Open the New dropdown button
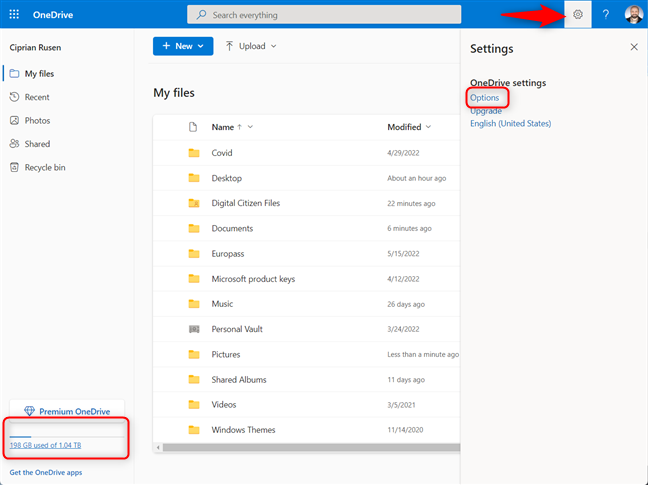The image size is (648, 485). tap(183, 46)
